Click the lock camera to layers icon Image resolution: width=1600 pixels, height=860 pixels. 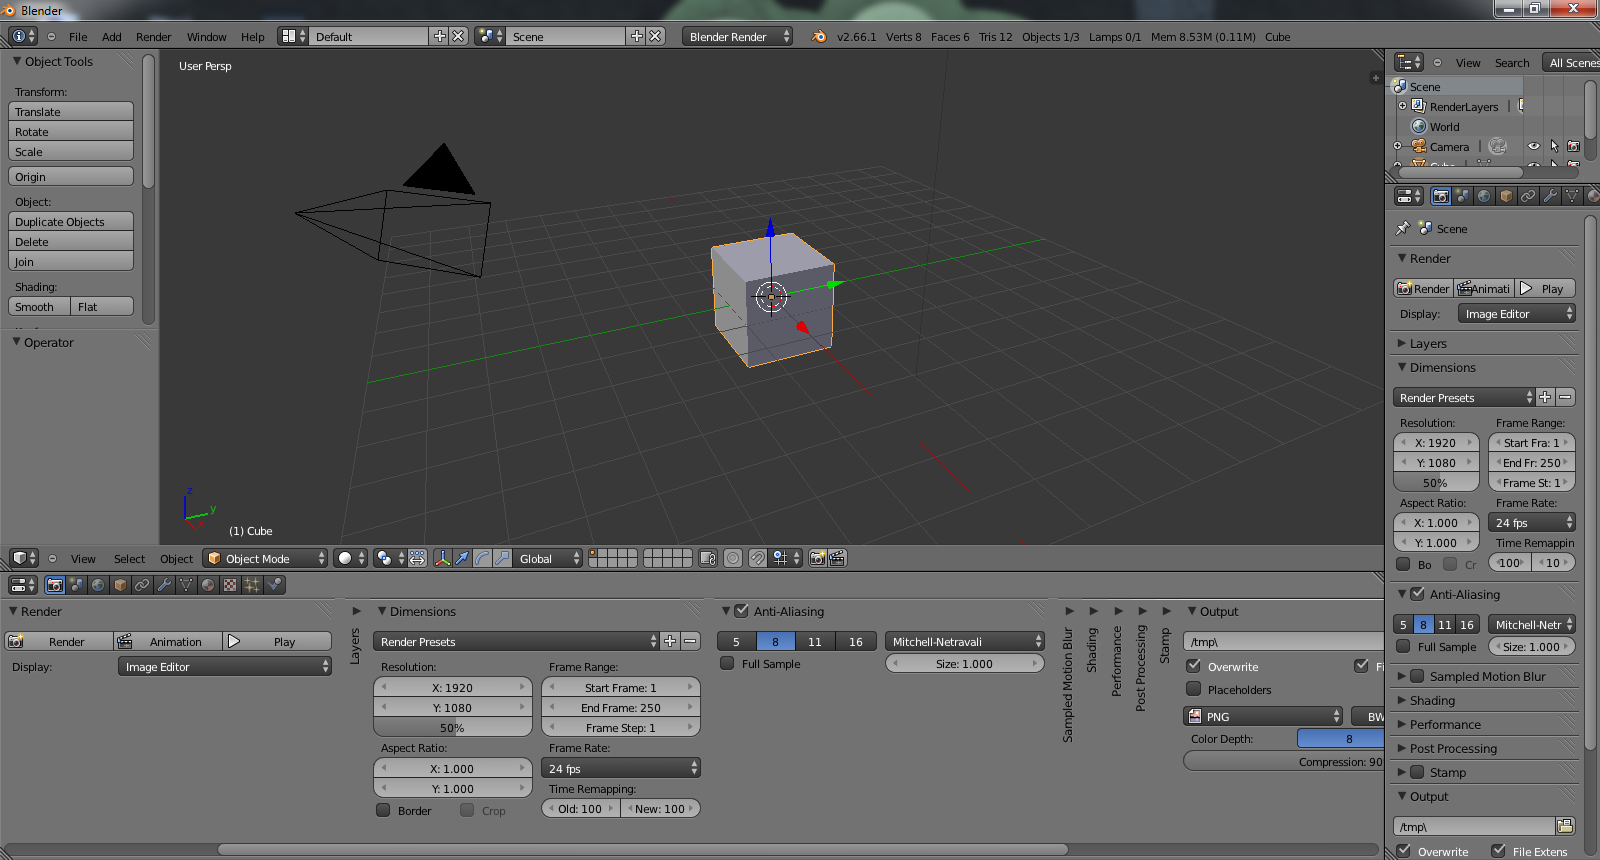[x=708, y=558]
